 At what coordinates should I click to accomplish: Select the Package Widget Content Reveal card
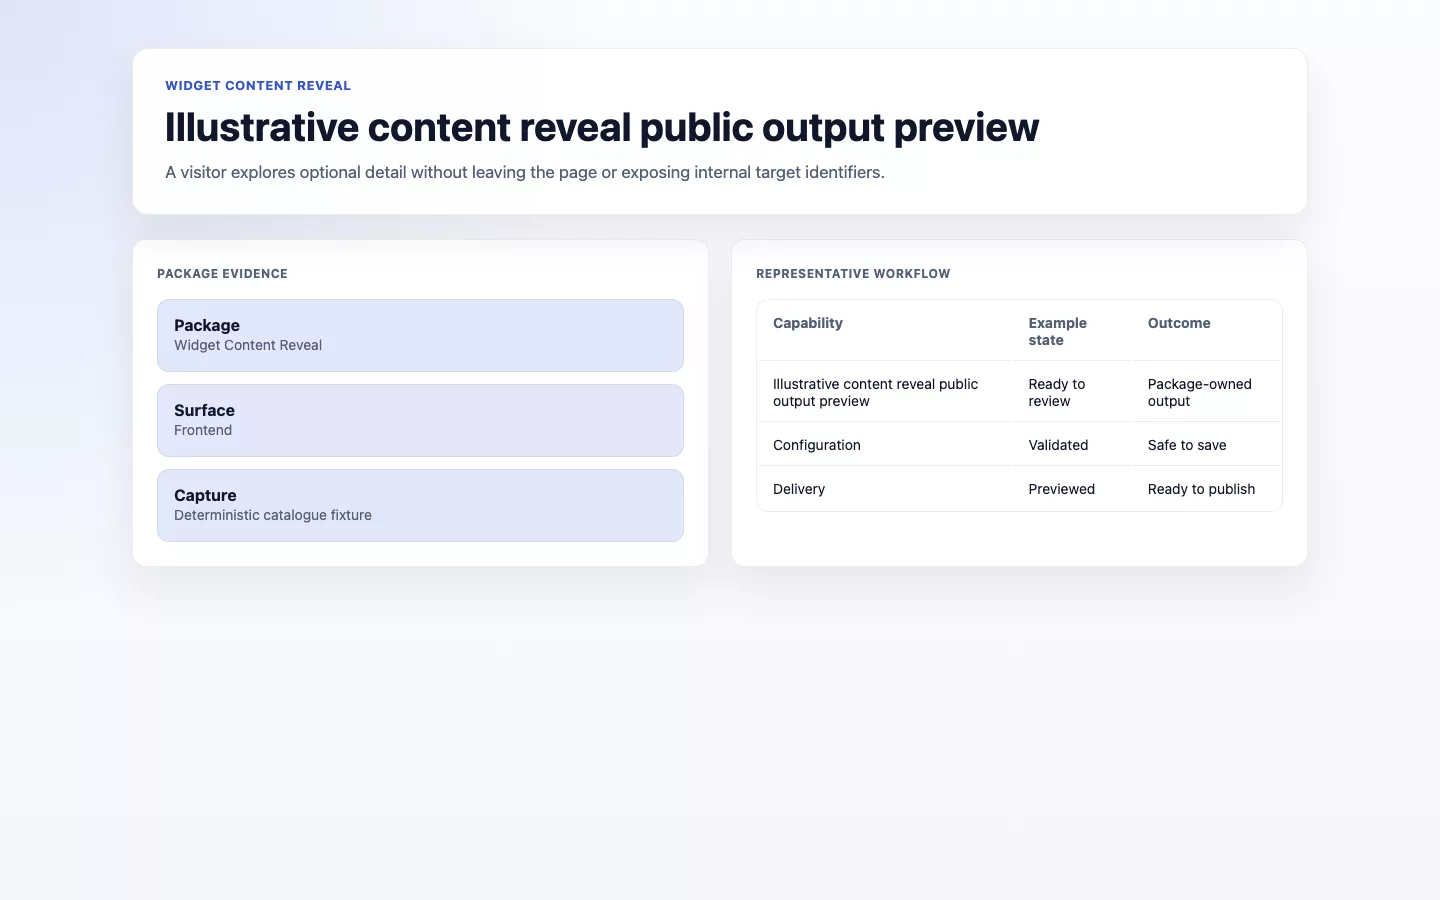point(420,335)
